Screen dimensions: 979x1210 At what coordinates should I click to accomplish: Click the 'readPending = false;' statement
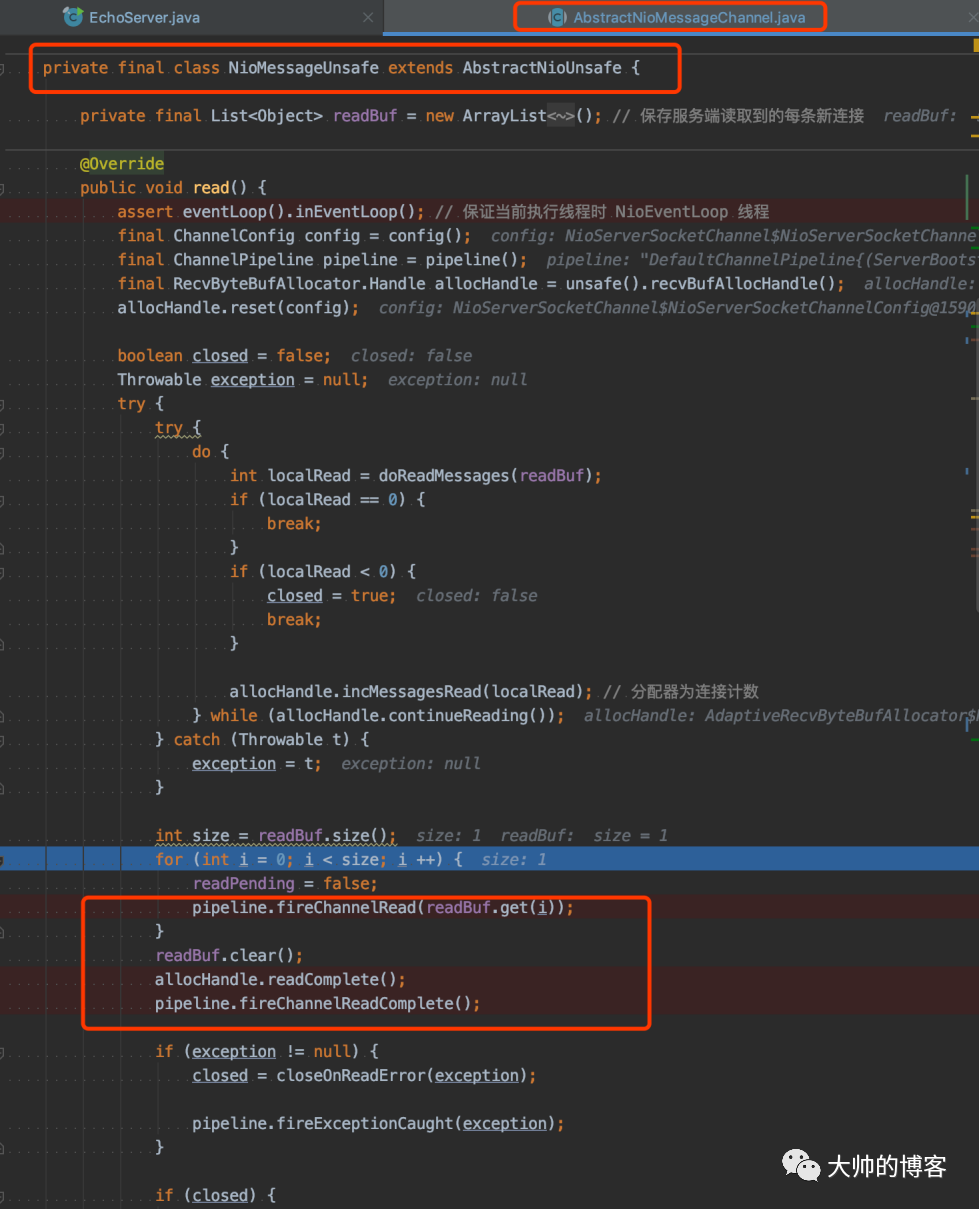[x=285, y=884]
